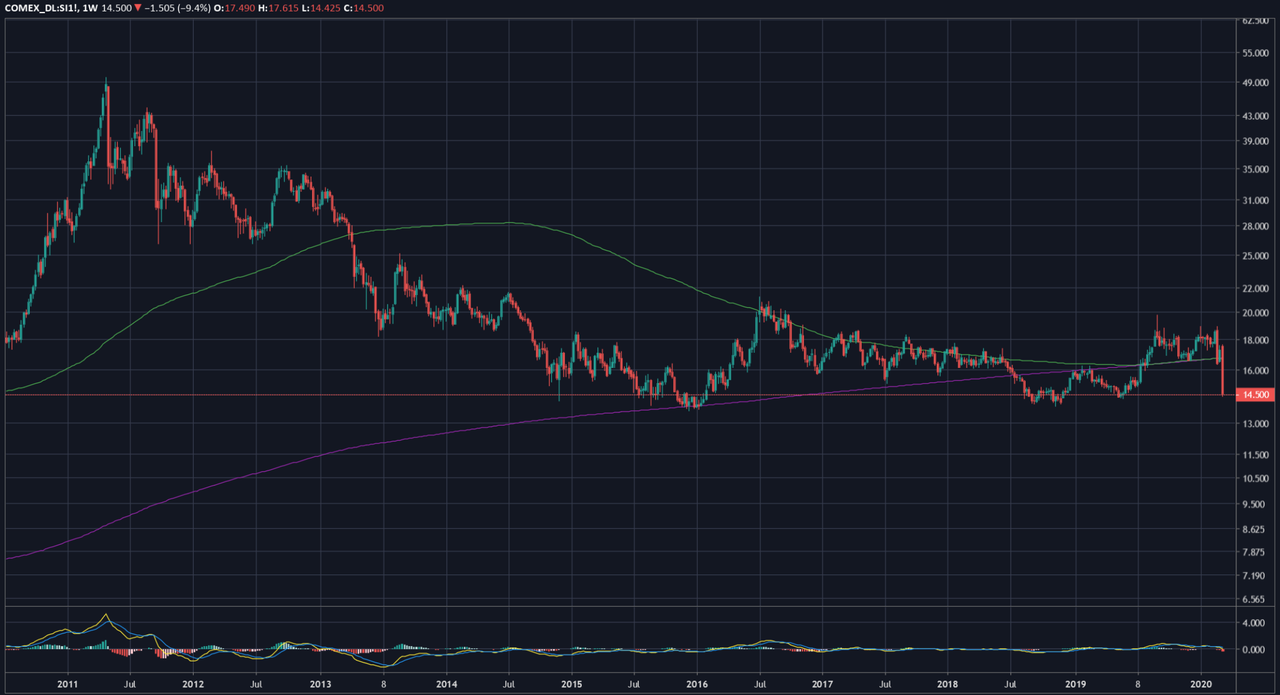Screen dimensions: 1280x695
Task: Click the 55.000 price axis label
Action: 1254,51
